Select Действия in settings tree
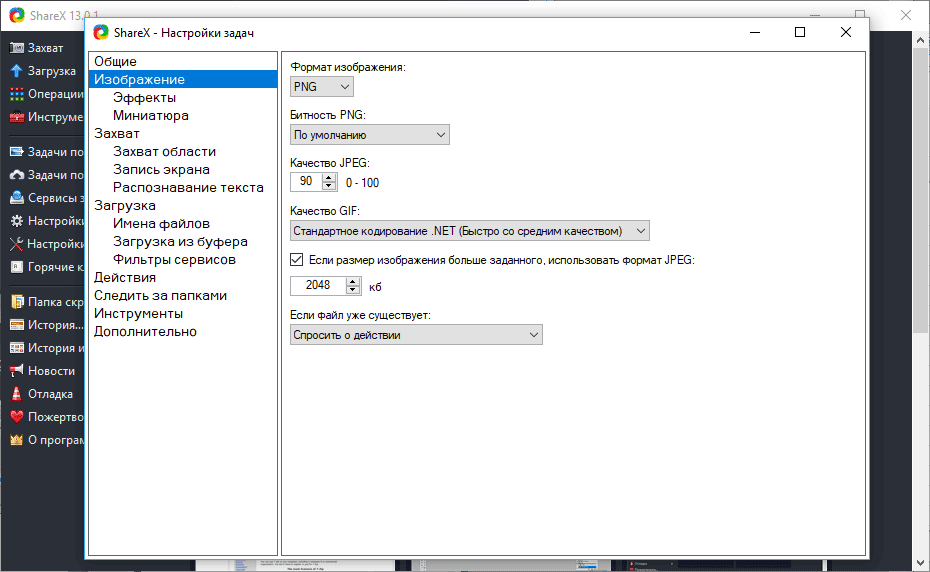The width and height of the screenshot is (930, 572). [x=125, y=278]
